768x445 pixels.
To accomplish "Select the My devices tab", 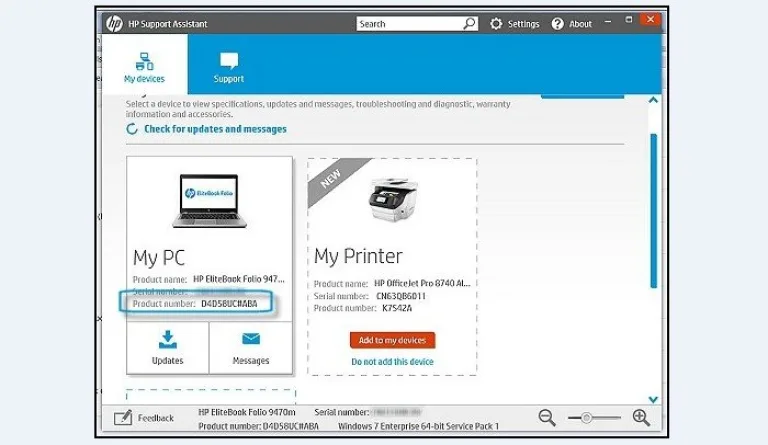I will coord(144,64).
